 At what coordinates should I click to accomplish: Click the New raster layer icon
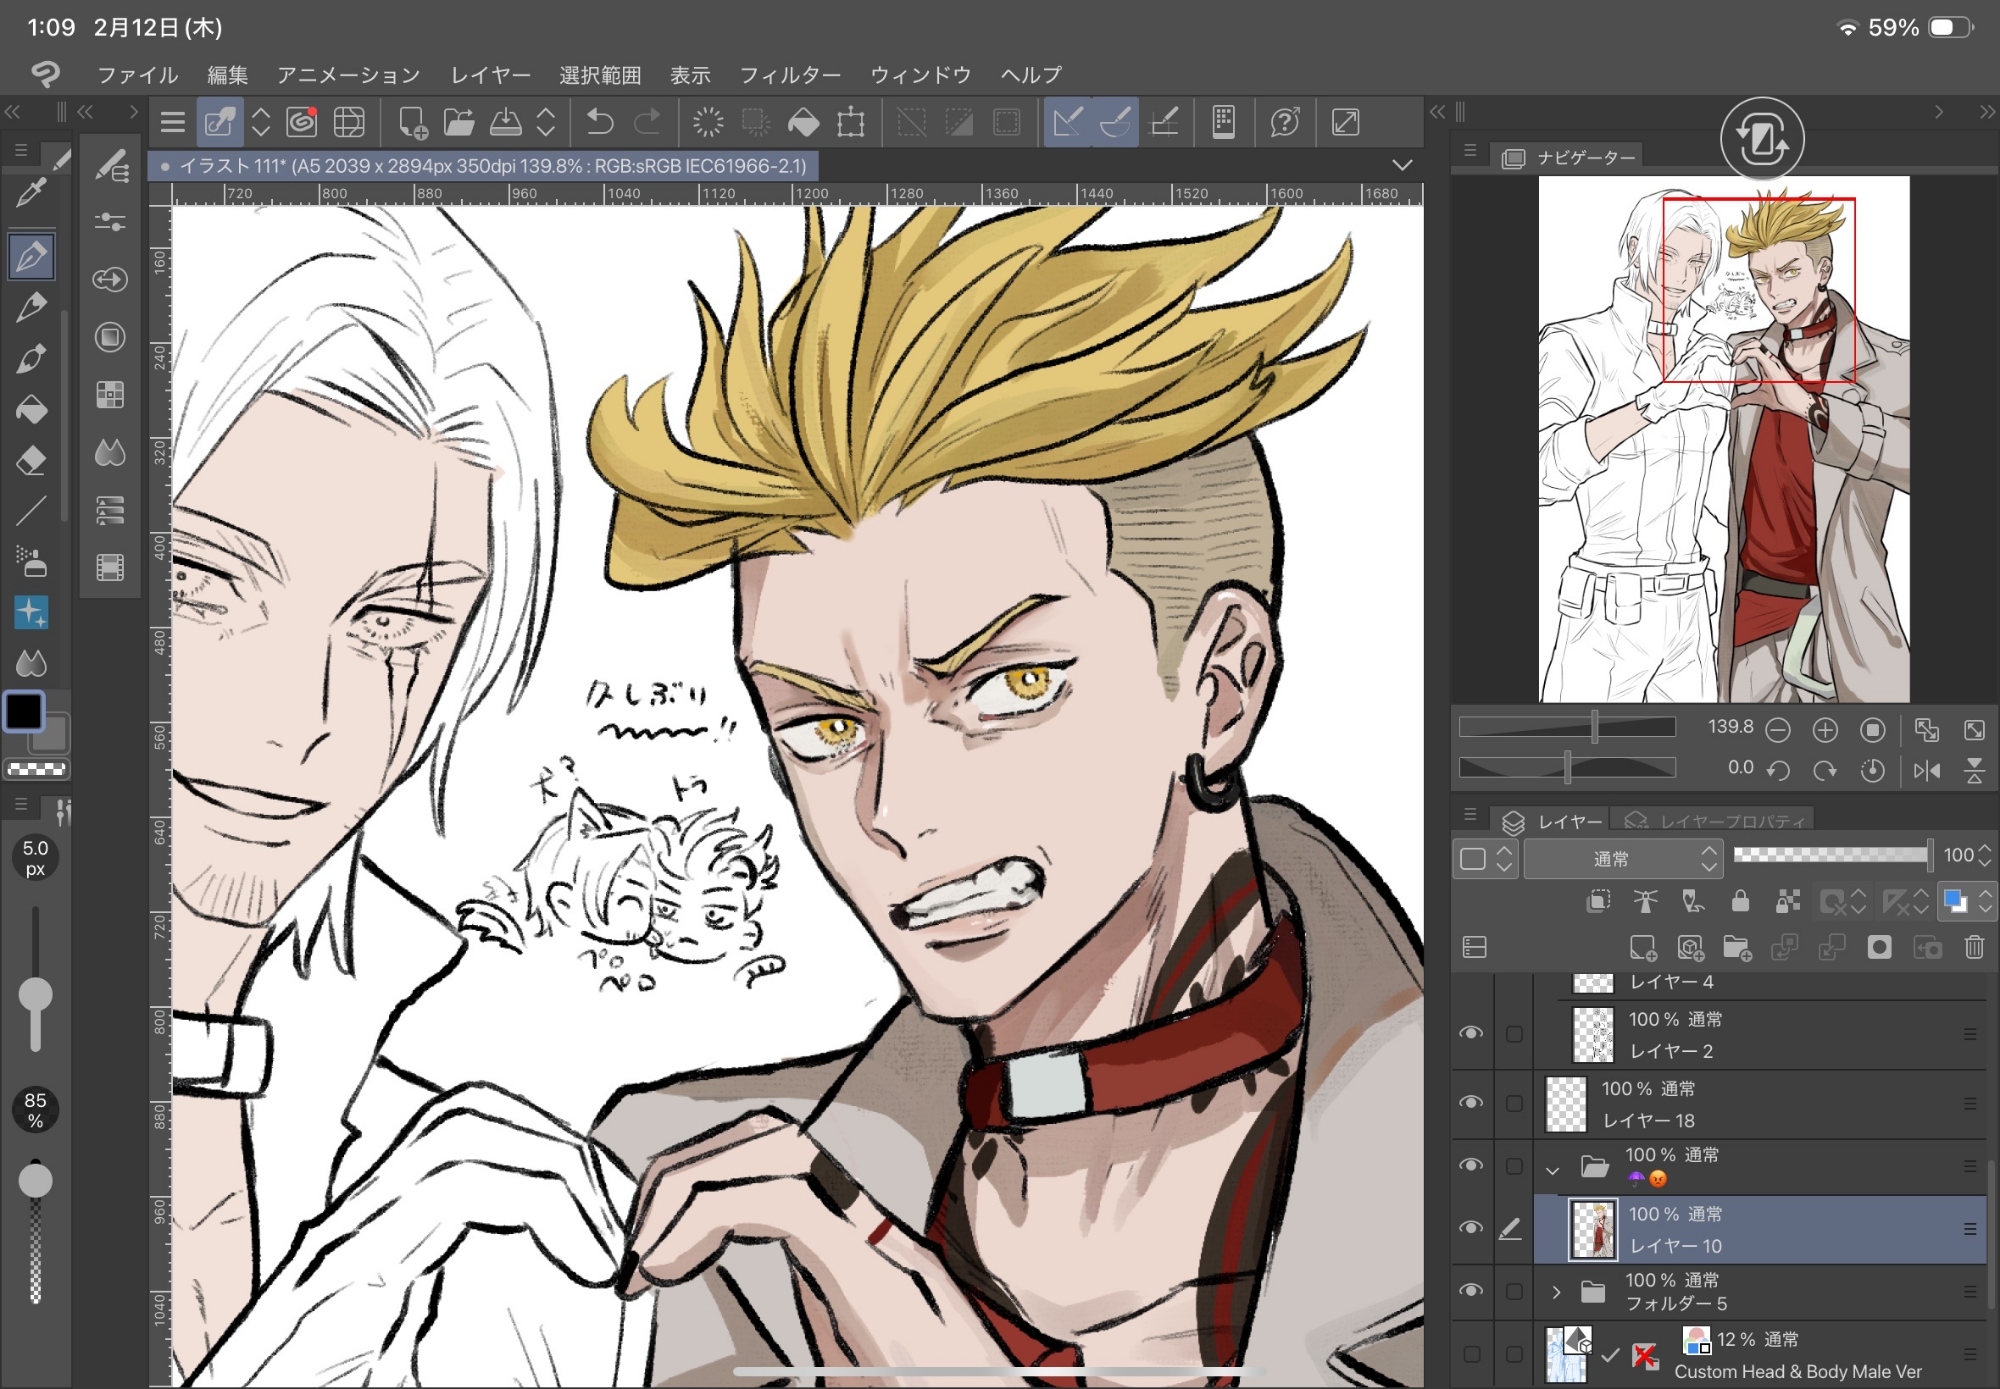click(x=1642, y=947)
